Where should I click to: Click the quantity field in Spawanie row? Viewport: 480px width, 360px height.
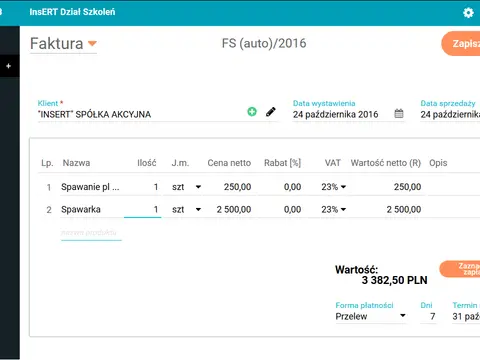(x=143, y=187)
